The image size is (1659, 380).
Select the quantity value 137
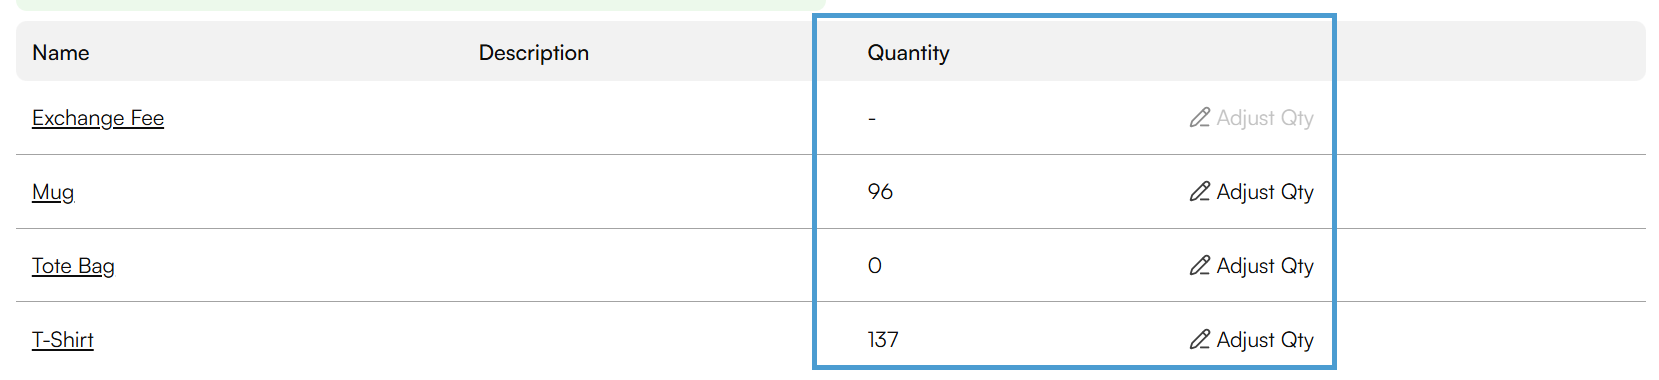coord(883,340)
